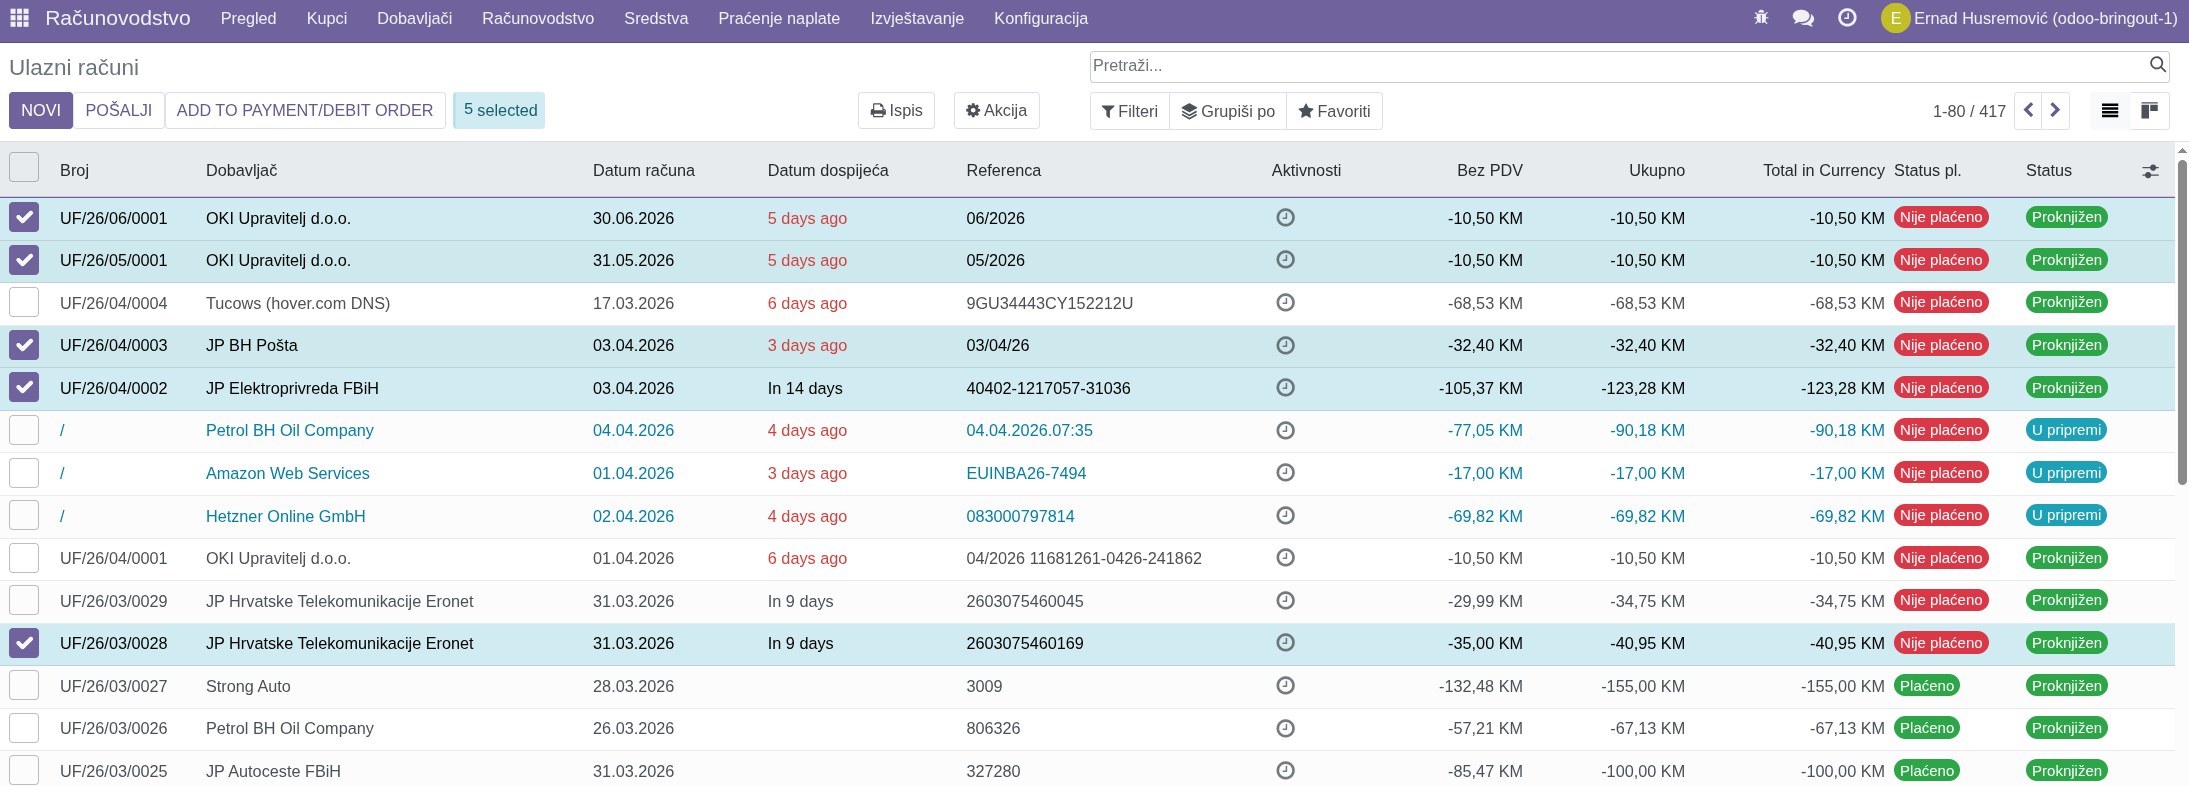Click the debug bug icon
Image resolution: width=2189 pixels, height=786 pixels.
[1761, 18]
